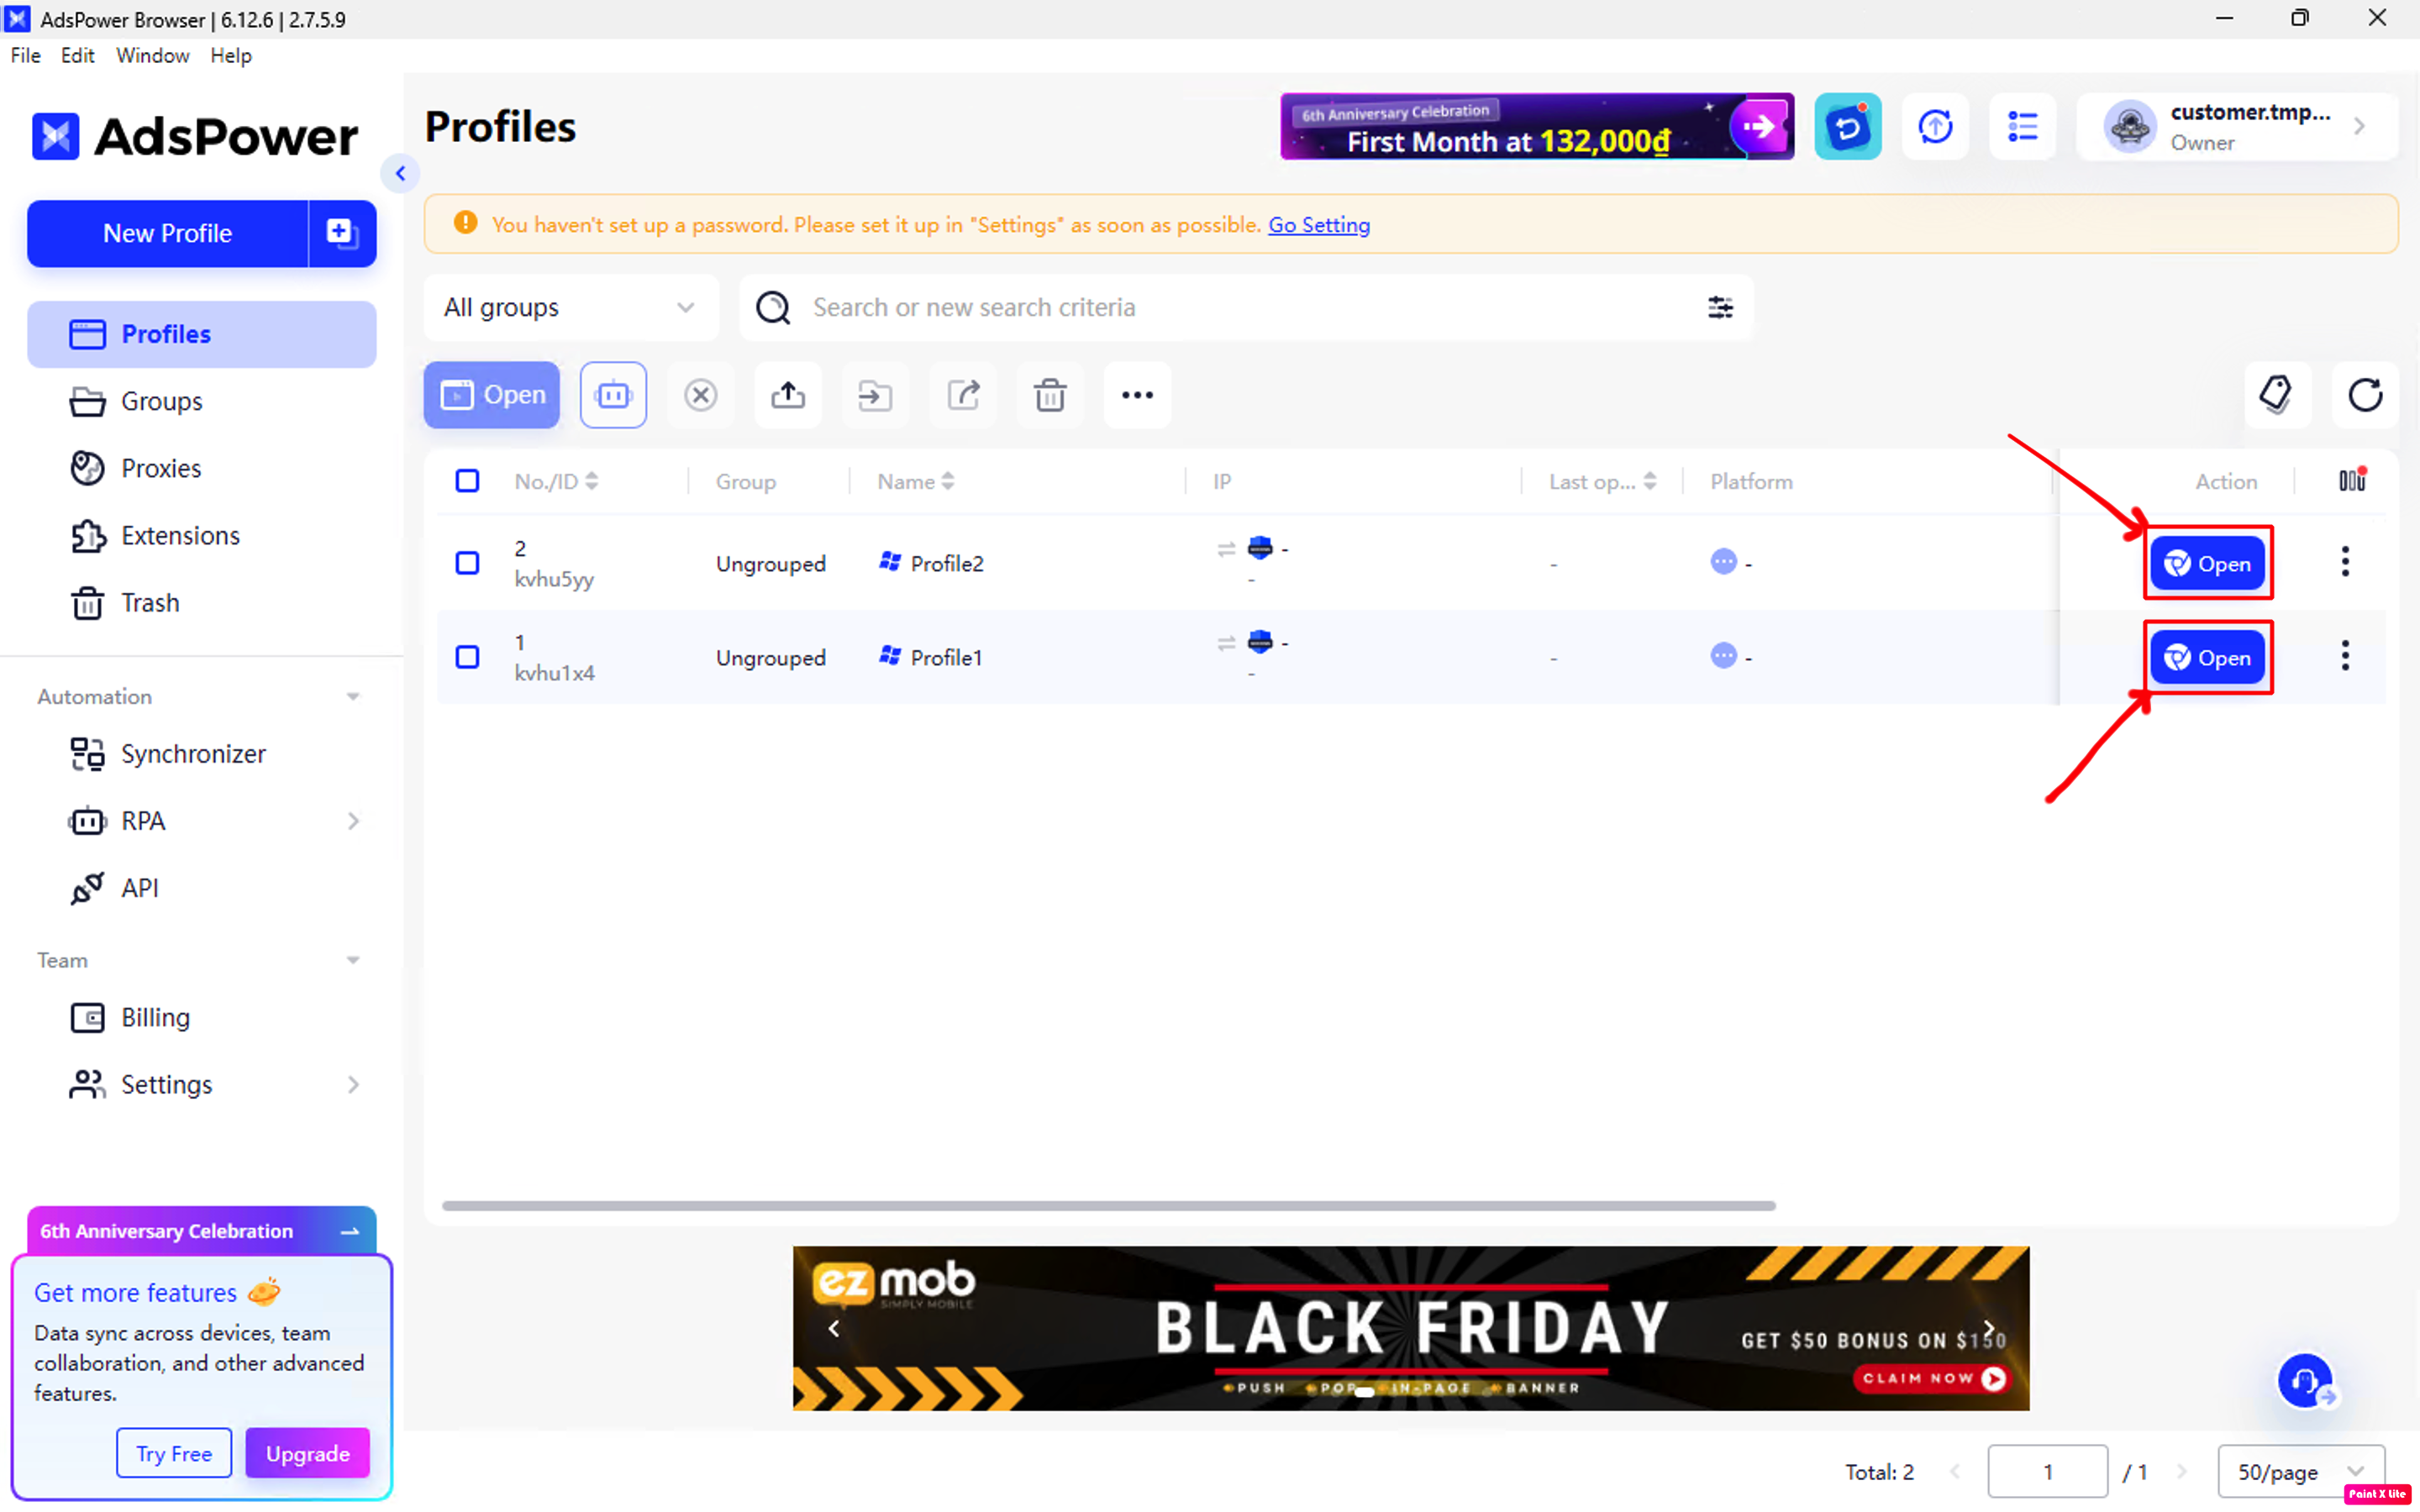Expand the customer account menu

click(x=2236, y=127)
